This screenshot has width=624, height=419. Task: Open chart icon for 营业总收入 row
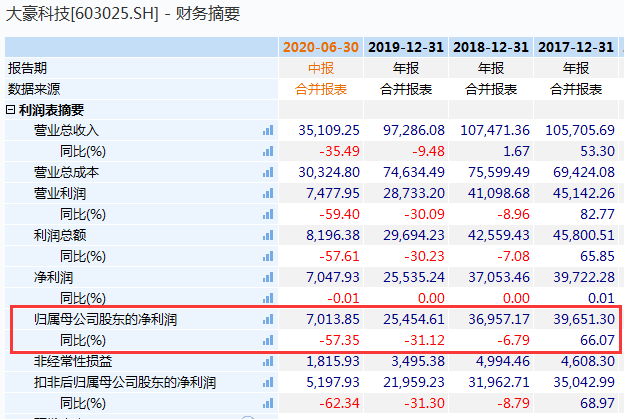coord(268,130)
